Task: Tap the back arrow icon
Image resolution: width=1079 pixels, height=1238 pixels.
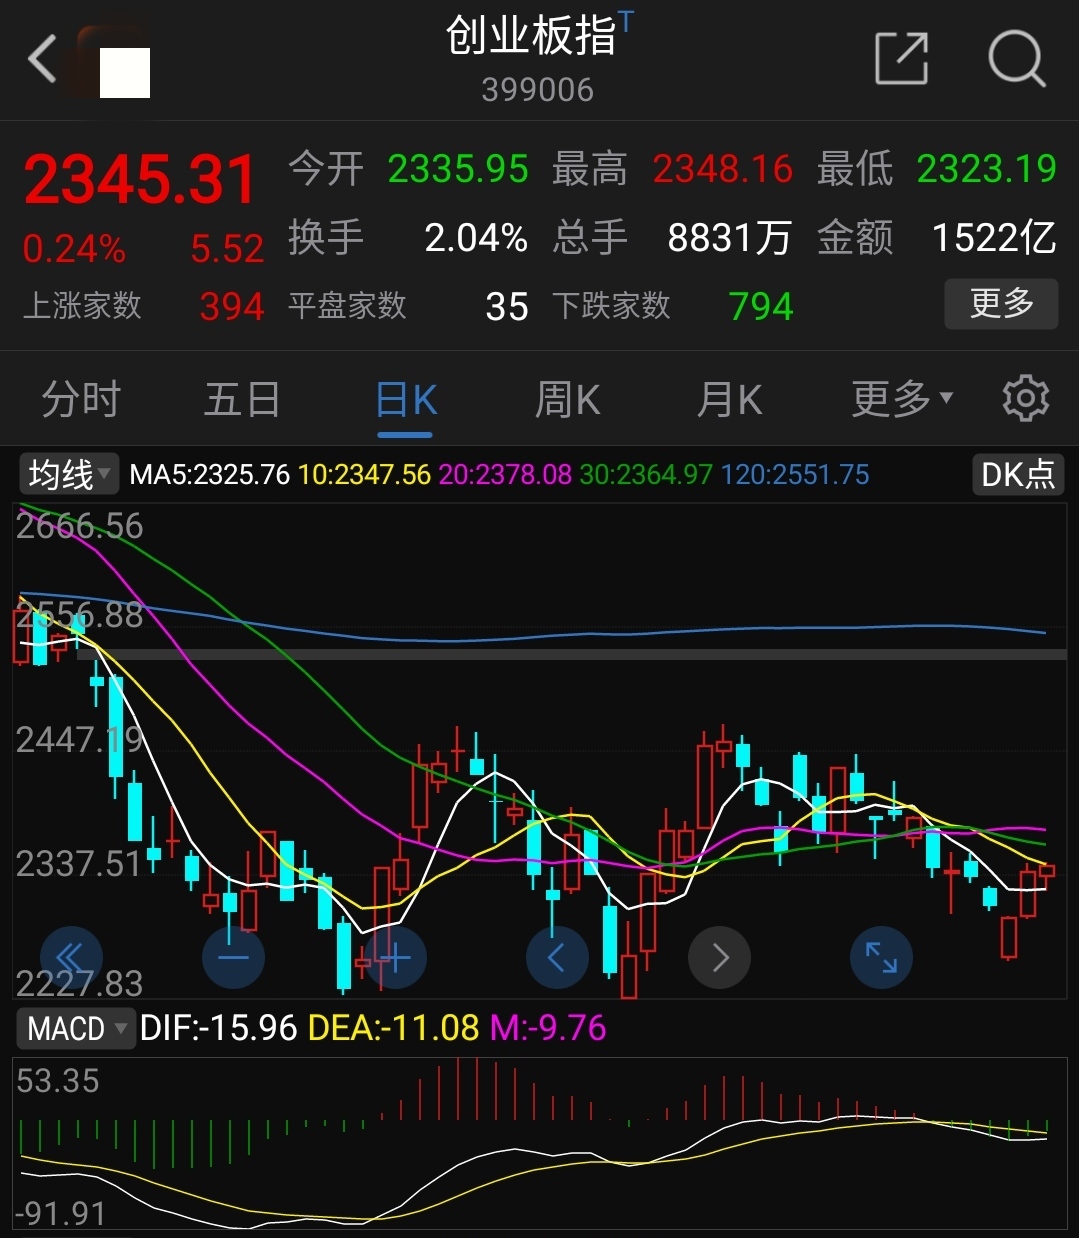Action: (42, 59)
